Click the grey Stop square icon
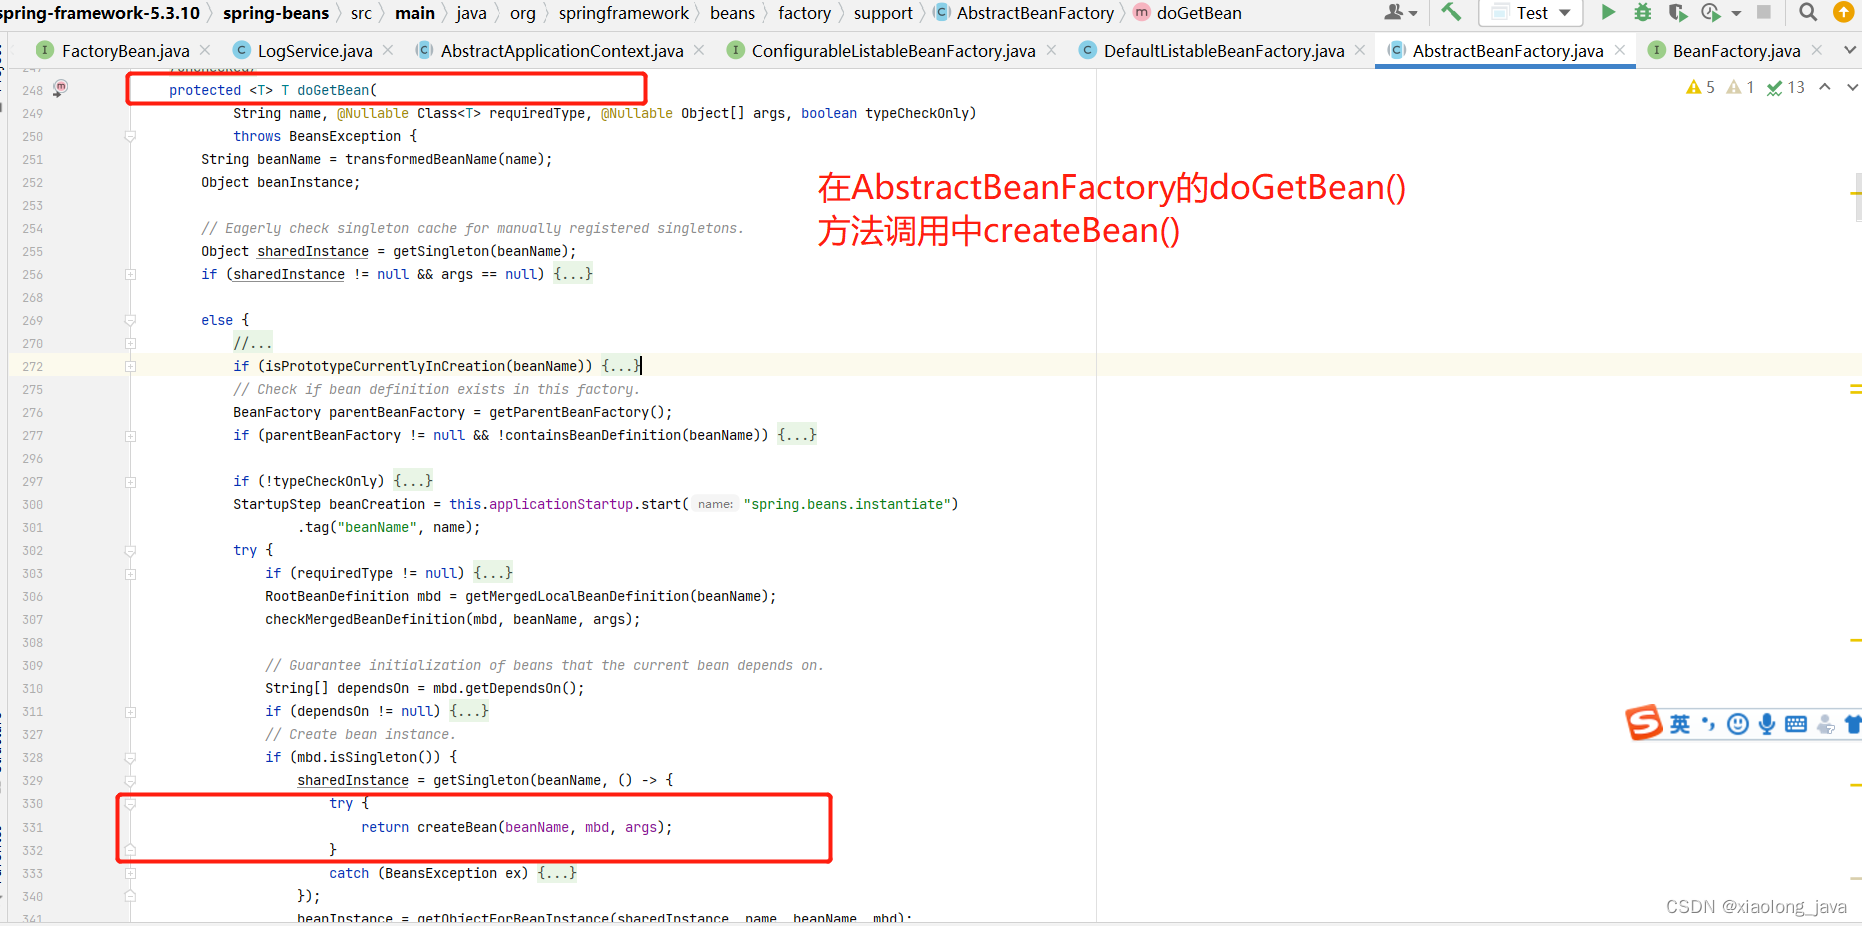The image size is (1862, 926). [x=1764, y=12]
